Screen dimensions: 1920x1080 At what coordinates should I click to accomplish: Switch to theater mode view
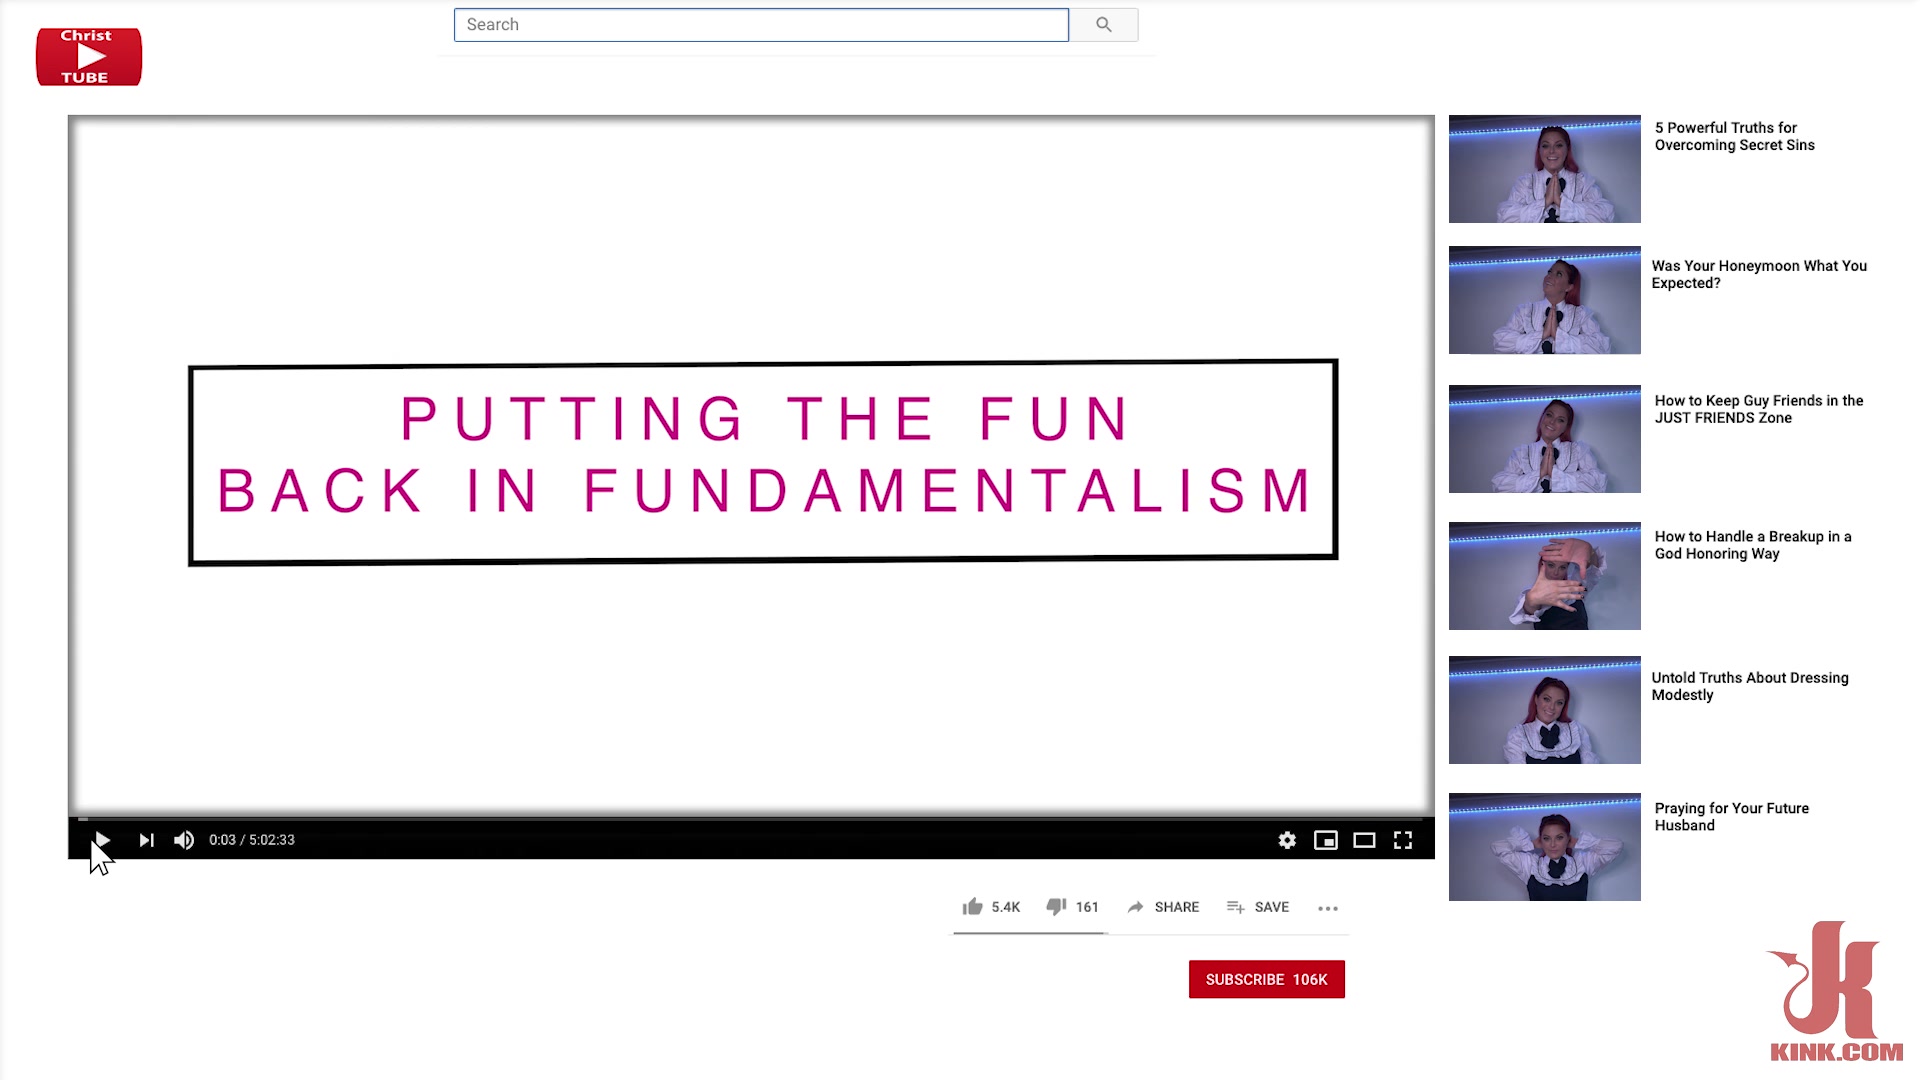click(1364, 840)
